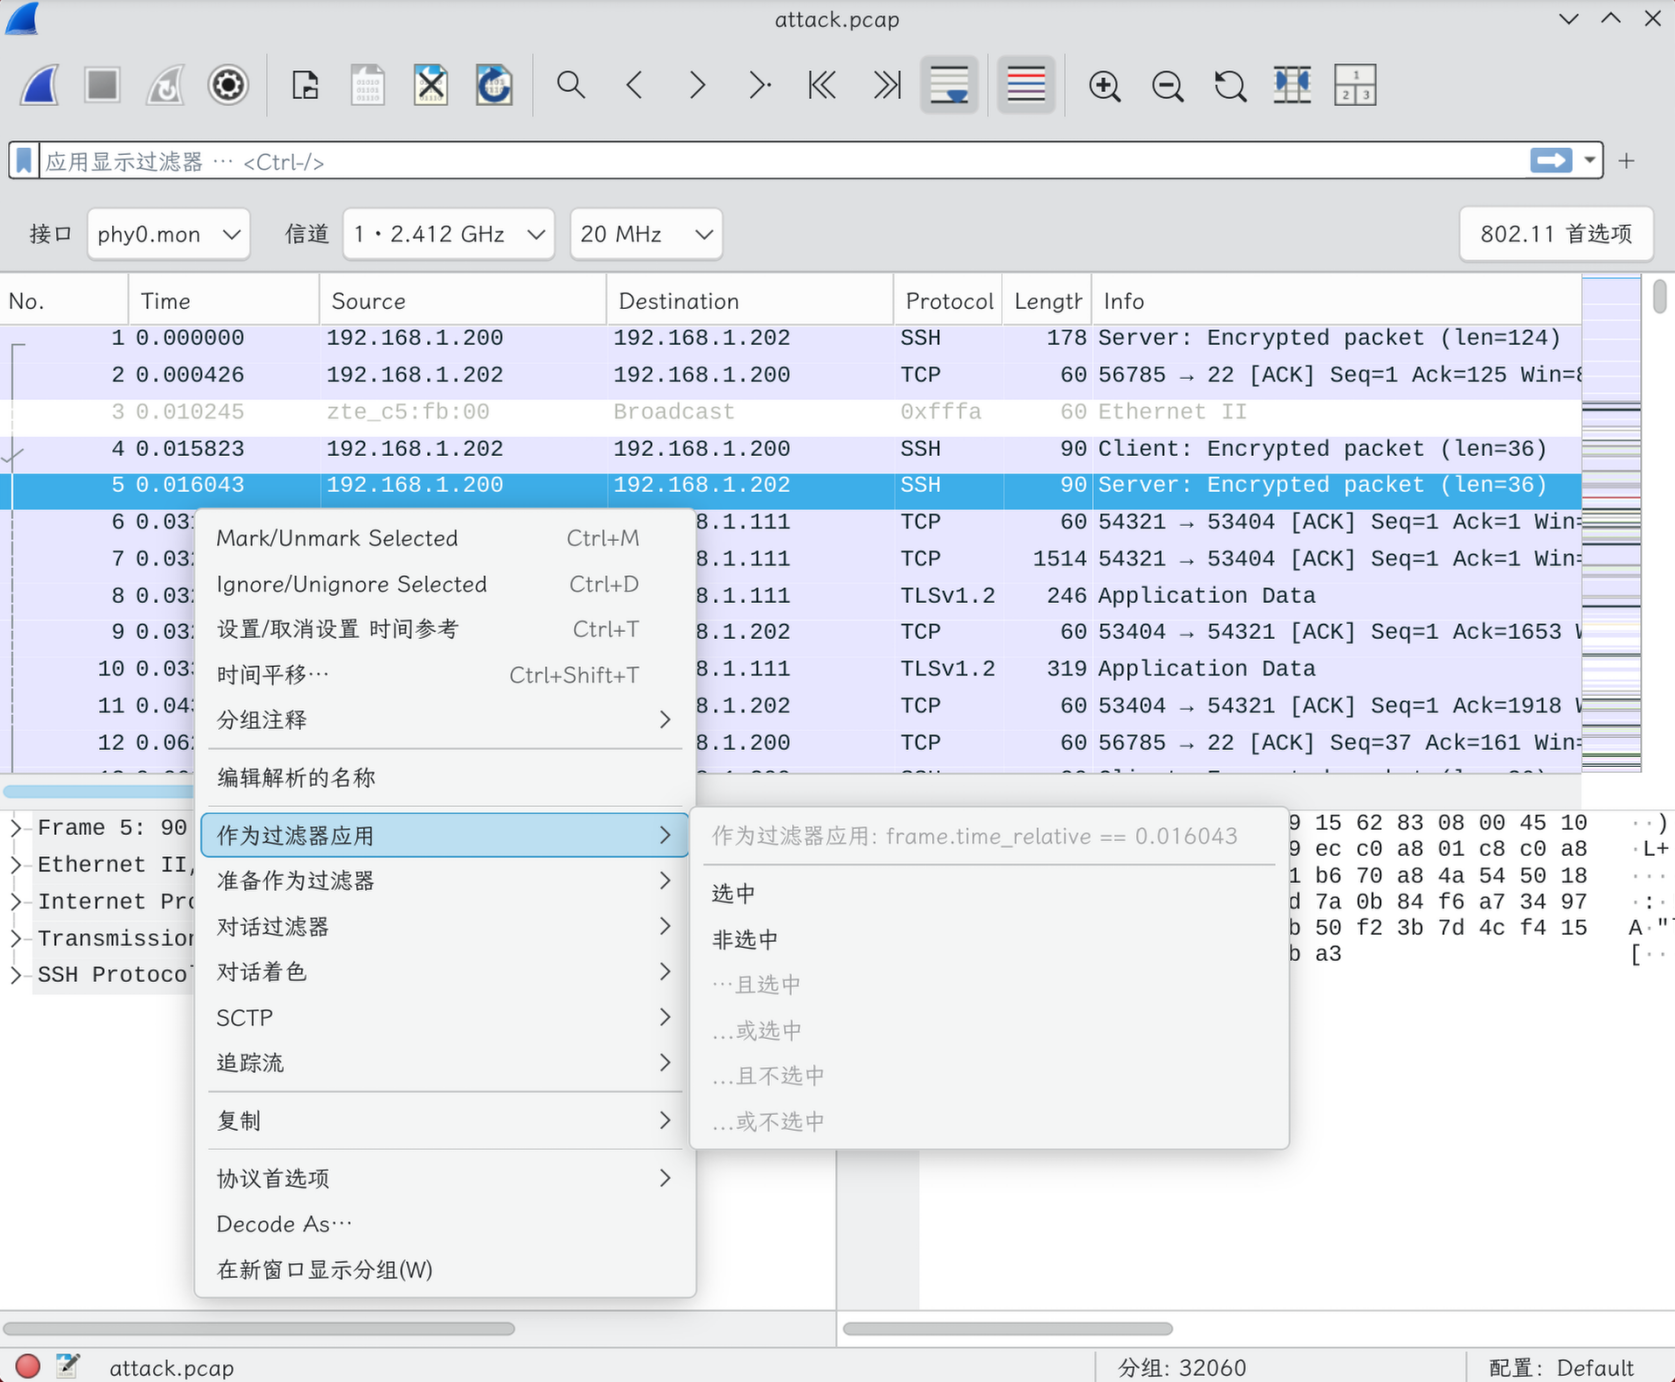Open 对话过滤器 submenu

445,927
